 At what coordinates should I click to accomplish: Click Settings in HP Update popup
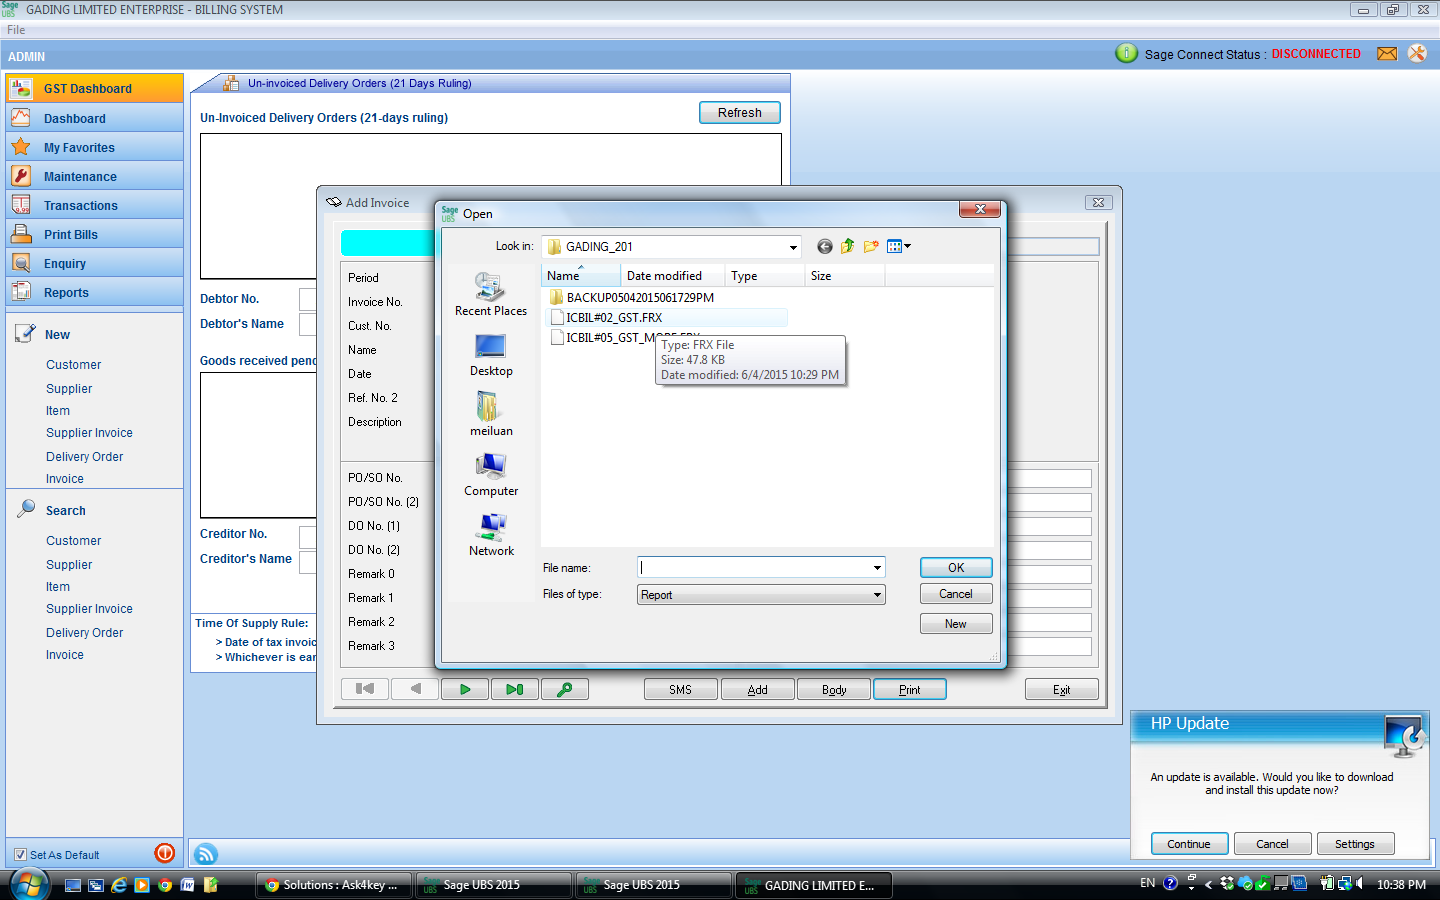pos(1355,844)
